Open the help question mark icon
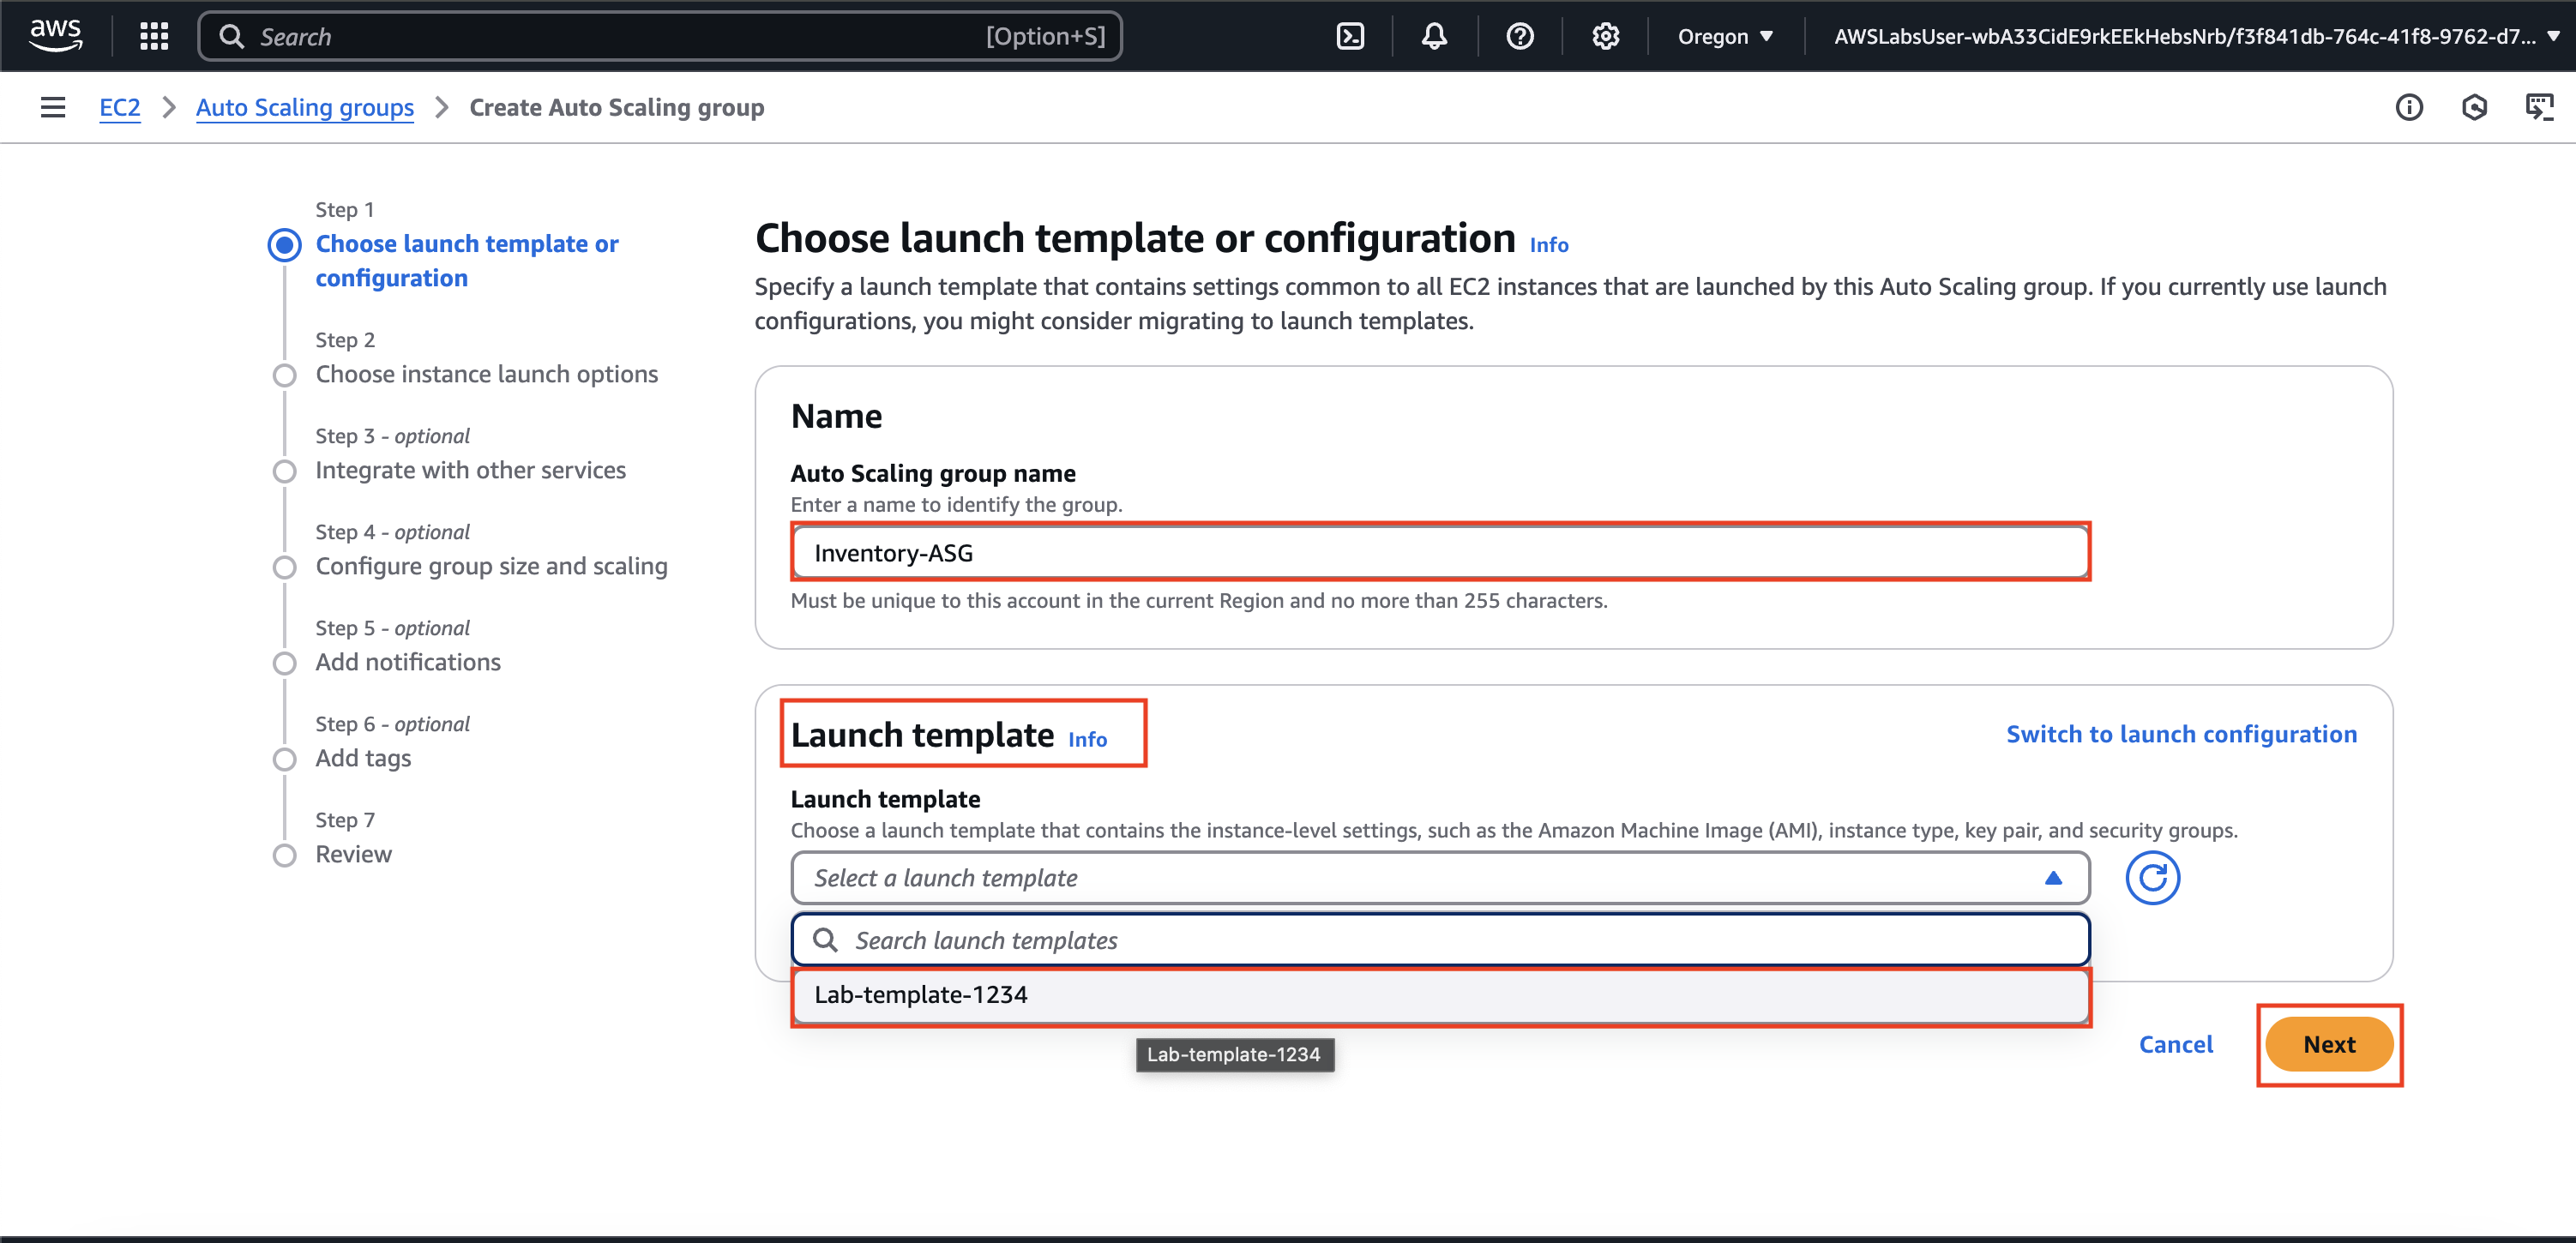 pos(1519,37)
